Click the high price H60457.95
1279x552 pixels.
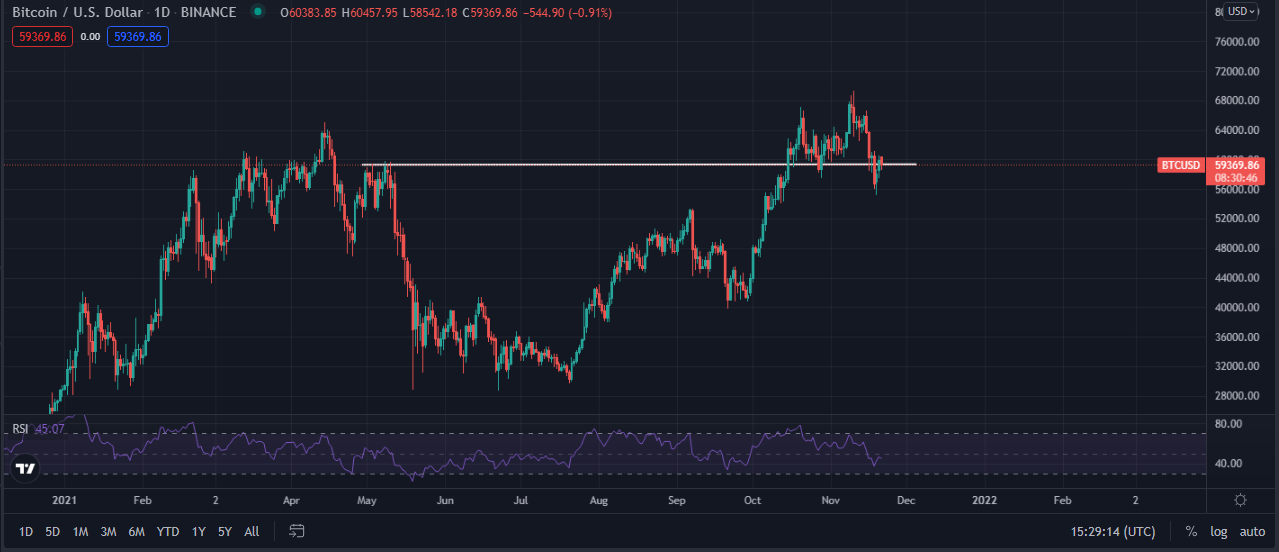point(370,12)
